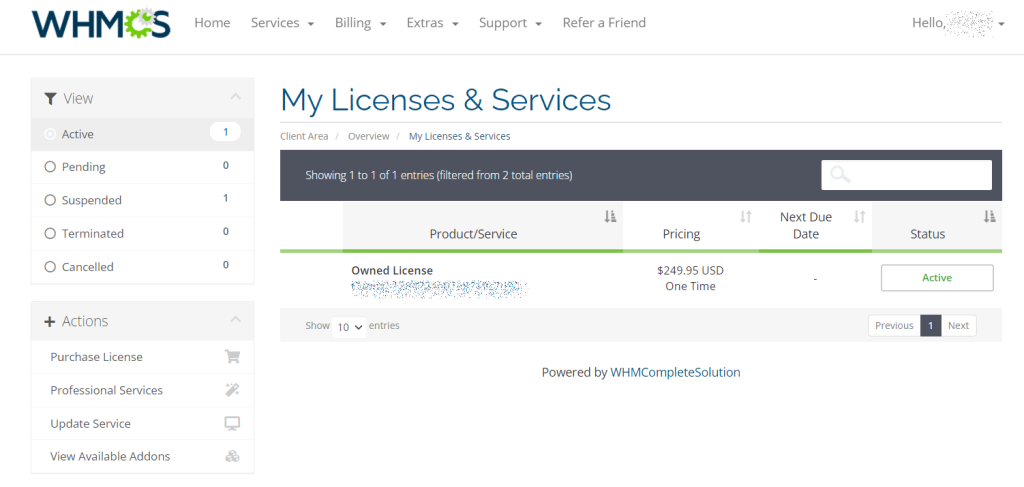The image size is (1024, 487).
Task: Sort by Product/Service using its sort icon
Action: (x=610, y=217)
